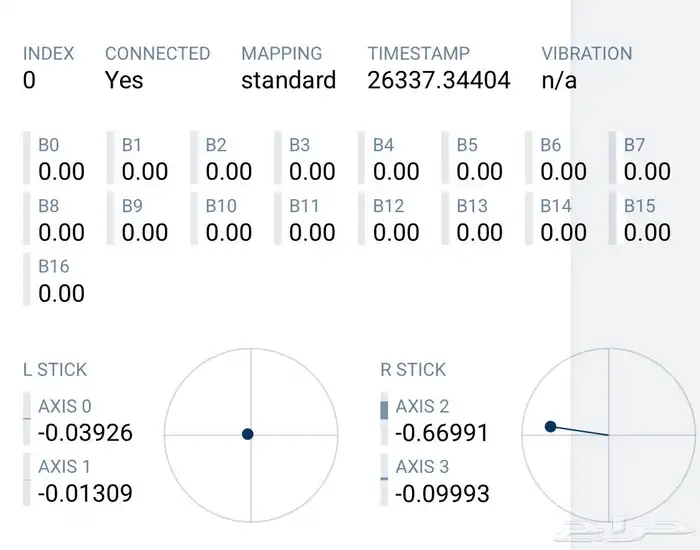This screenshot has width=700, height=550.
Task: Click the B5 button reading
Action: point(479,171)
